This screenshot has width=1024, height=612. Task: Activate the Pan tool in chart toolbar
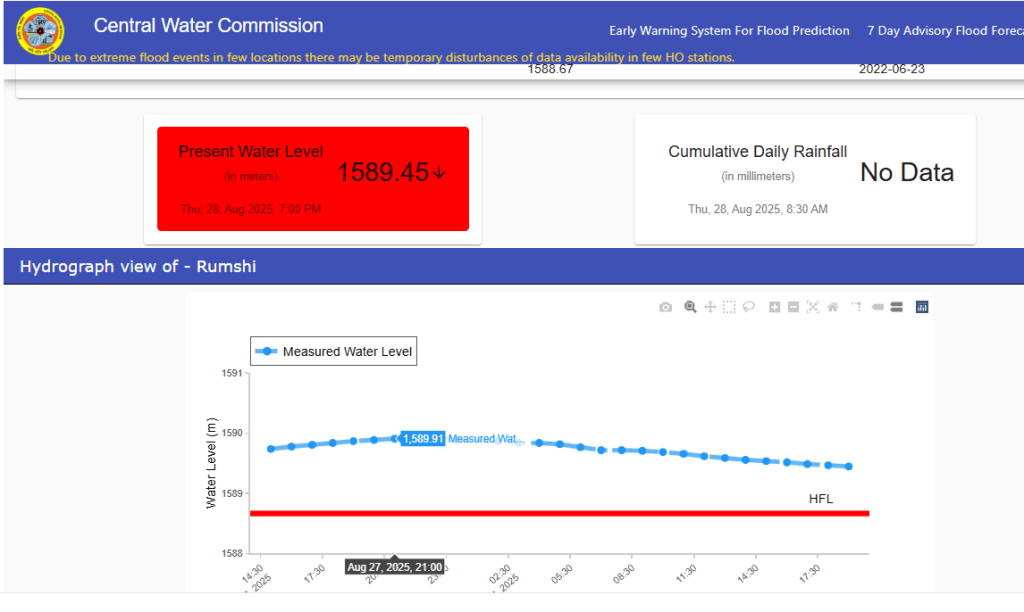coord(710,307)
